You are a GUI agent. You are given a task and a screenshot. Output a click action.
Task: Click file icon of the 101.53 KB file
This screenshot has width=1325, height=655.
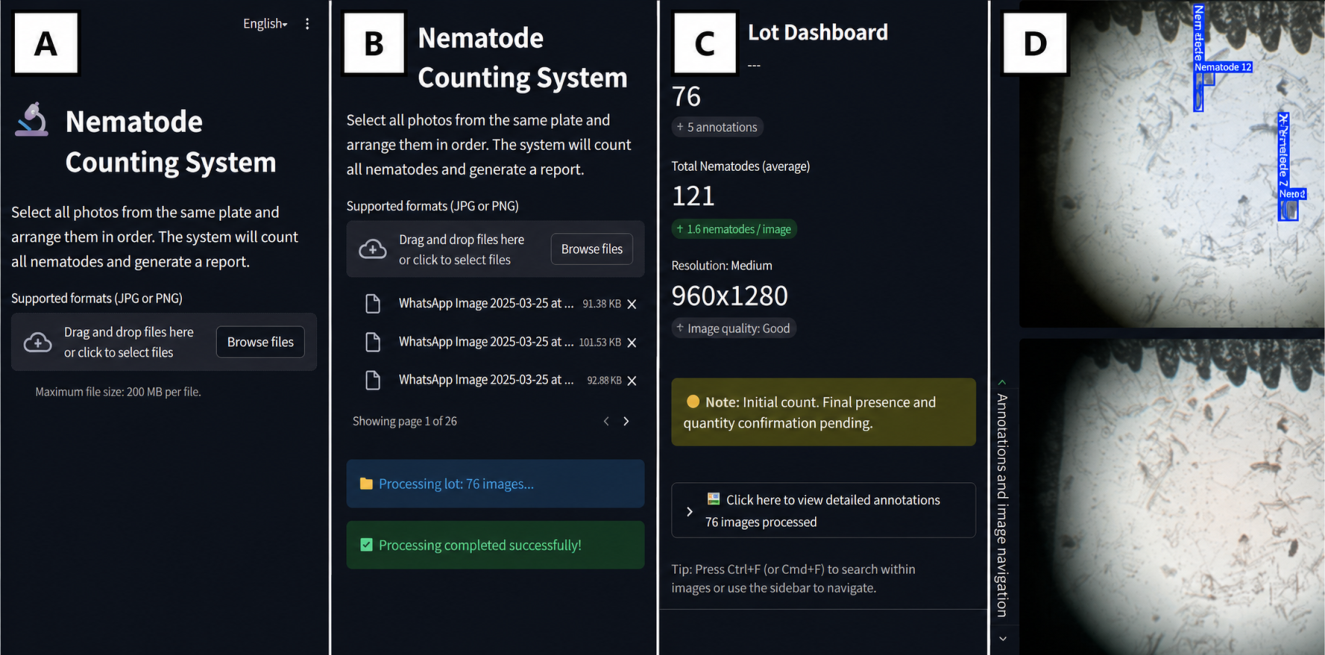tap(373, 342)
